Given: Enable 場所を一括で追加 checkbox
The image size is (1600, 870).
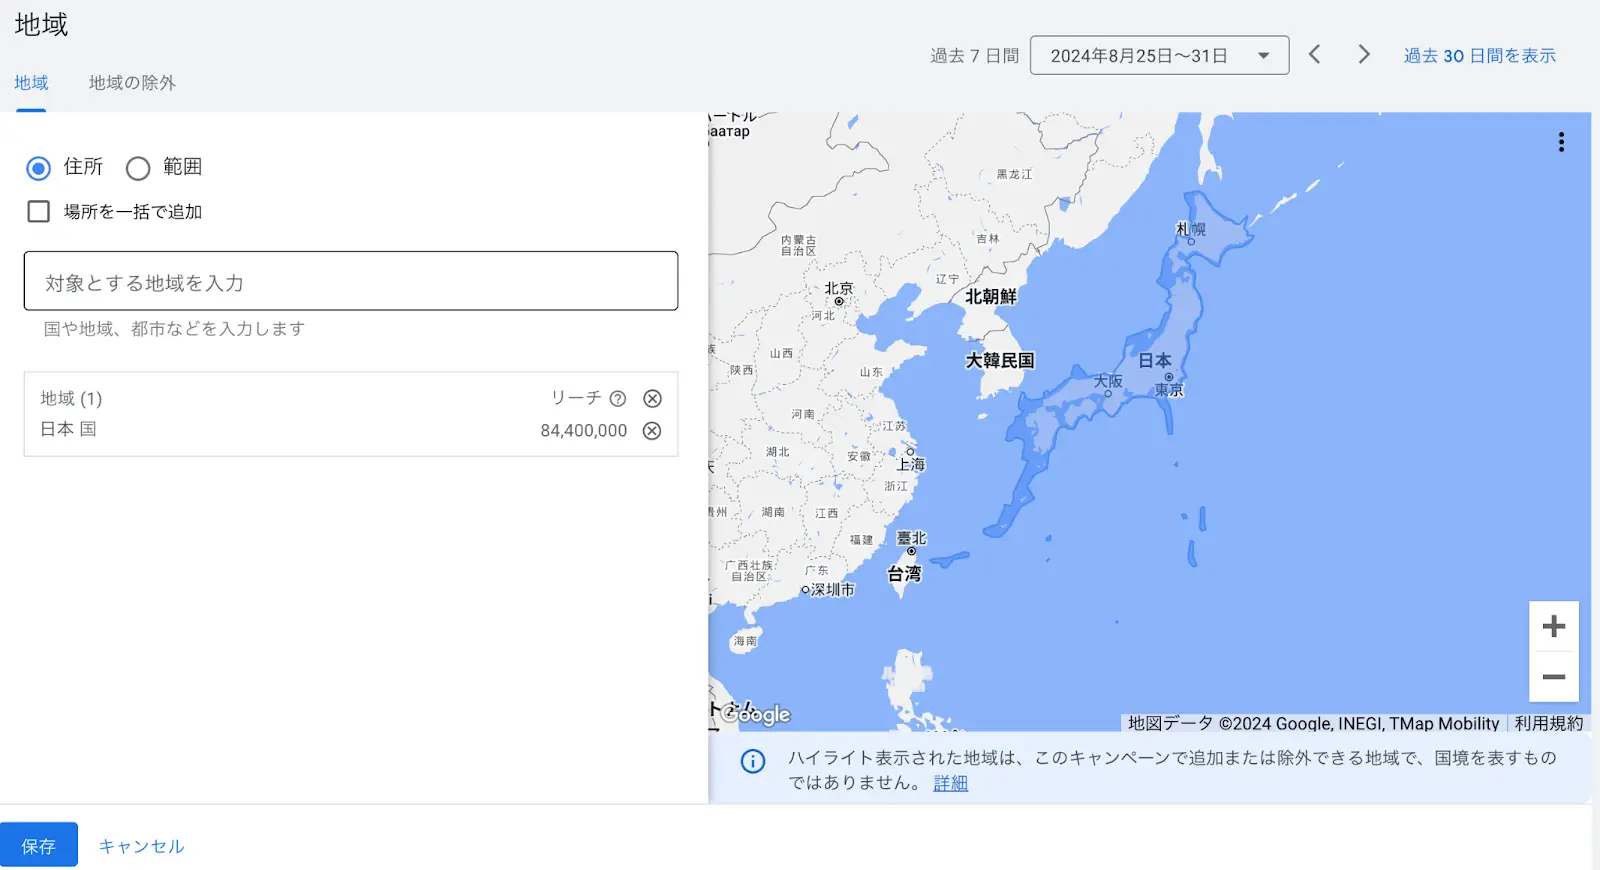Looking at the screenshot, I should pos(38,212).
